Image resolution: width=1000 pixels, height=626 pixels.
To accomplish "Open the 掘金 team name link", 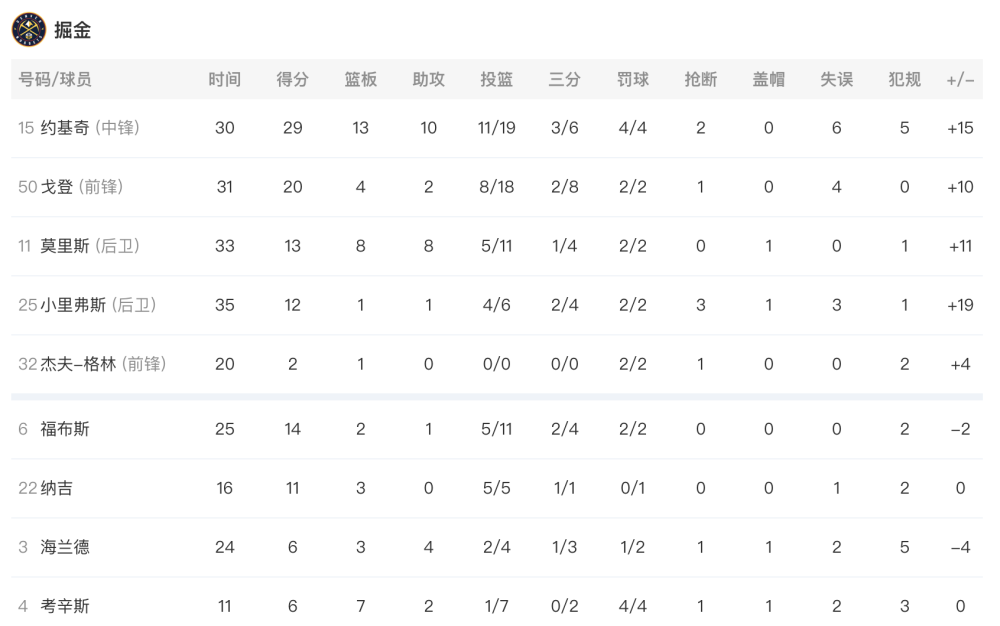I will click(72, 30).
